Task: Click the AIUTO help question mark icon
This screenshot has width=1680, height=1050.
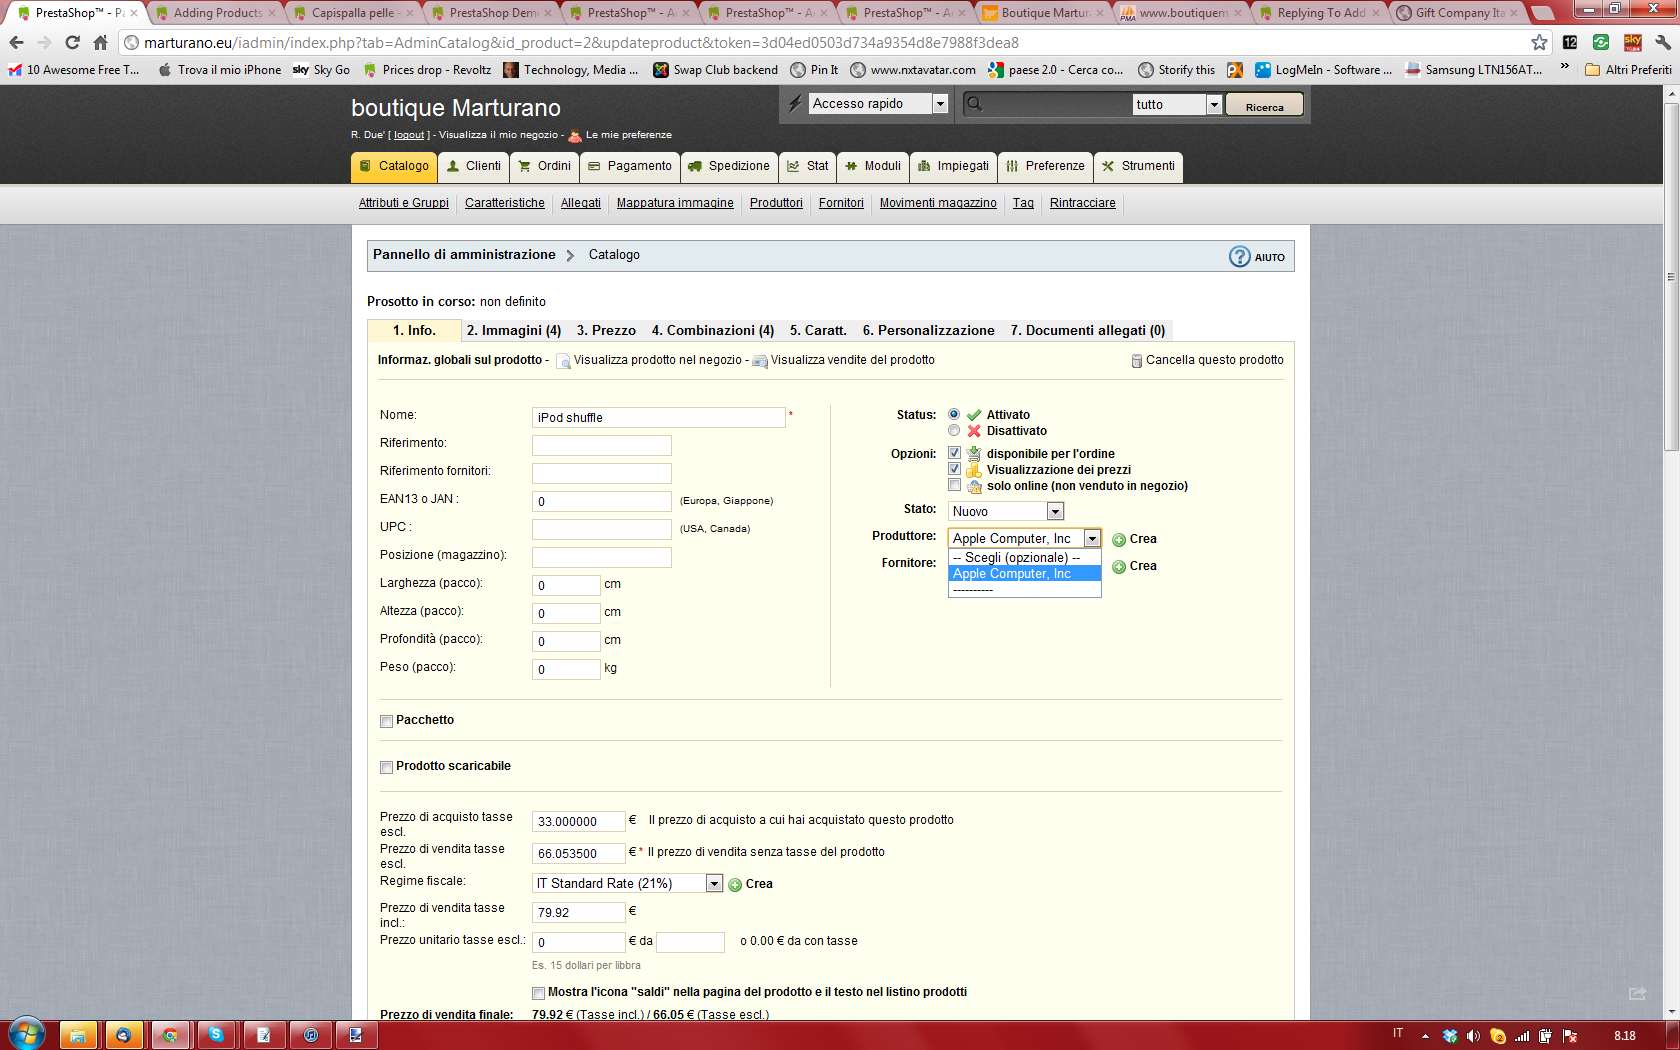Action: click(1239, 257)
